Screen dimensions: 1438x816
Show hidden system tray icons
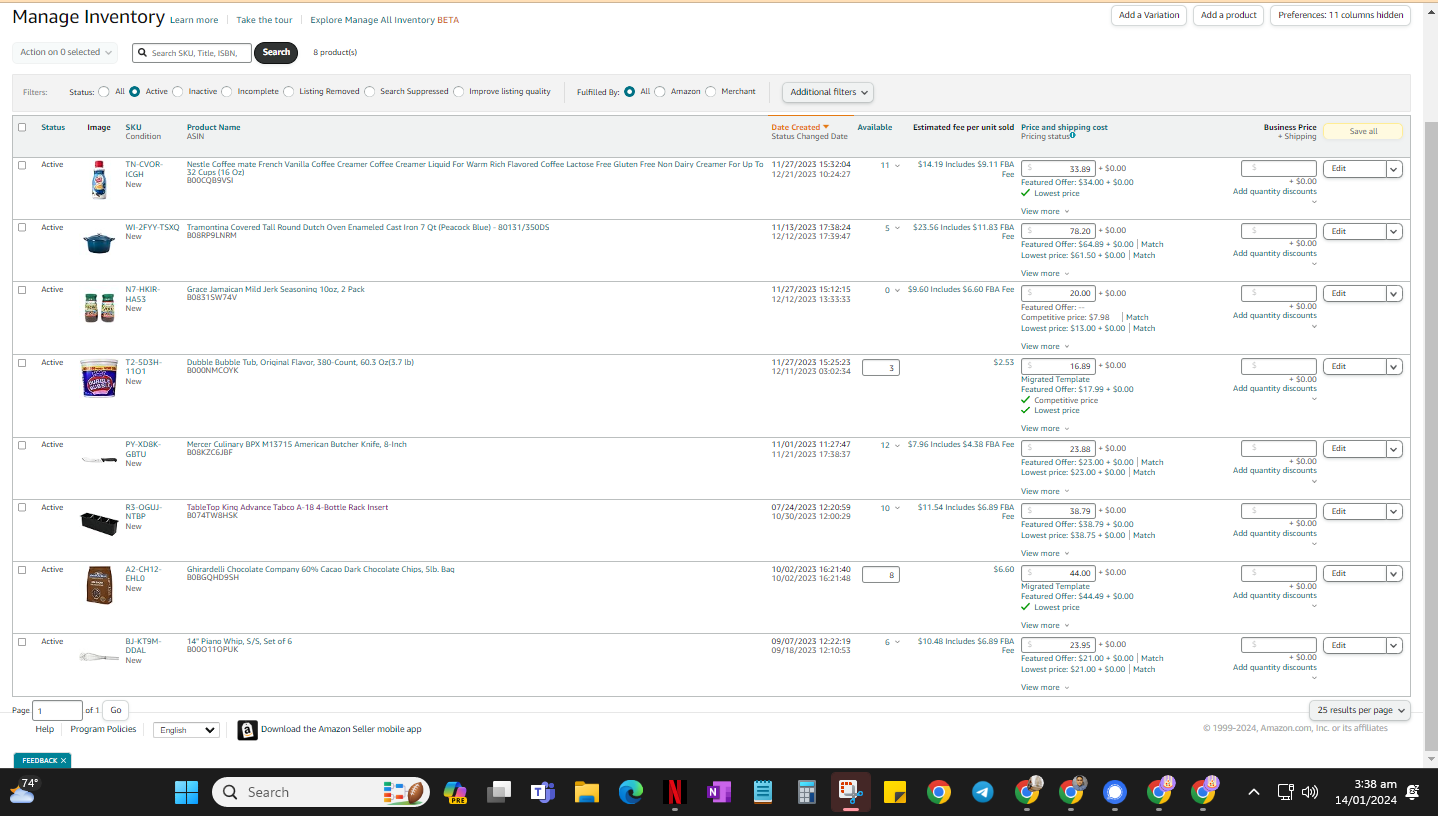point(1253,792)
